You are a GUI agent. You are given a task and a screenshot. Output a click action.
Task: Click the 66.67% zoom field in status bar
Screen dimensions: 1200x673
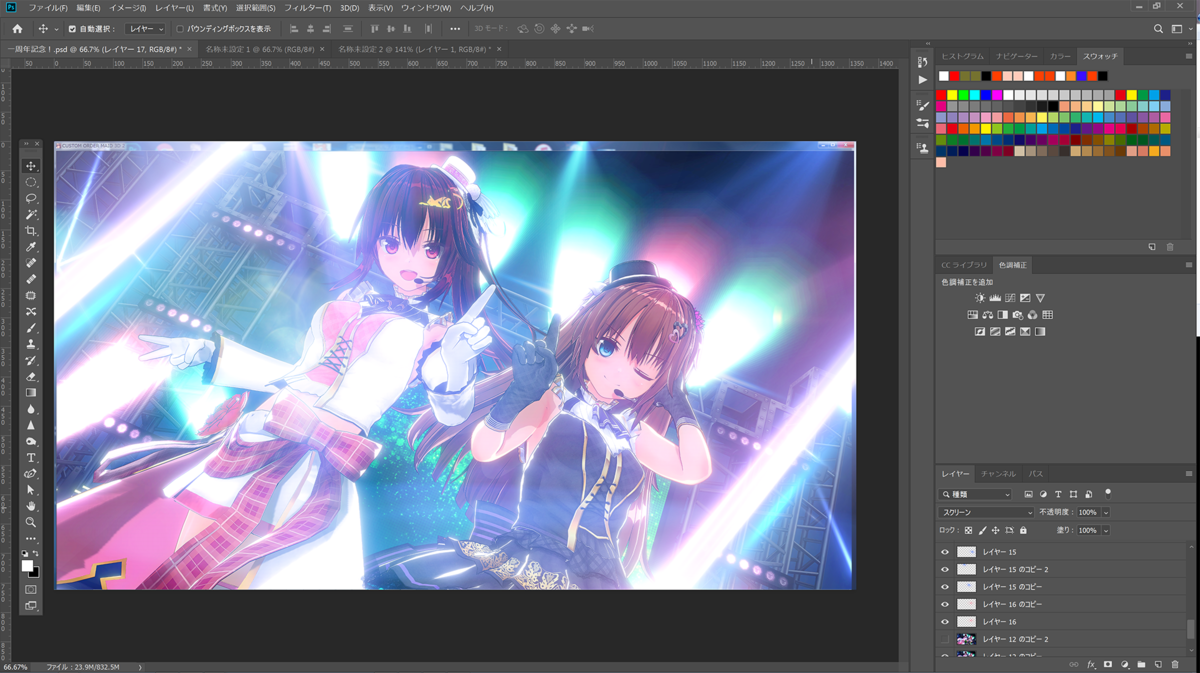(x=15, y=667)
